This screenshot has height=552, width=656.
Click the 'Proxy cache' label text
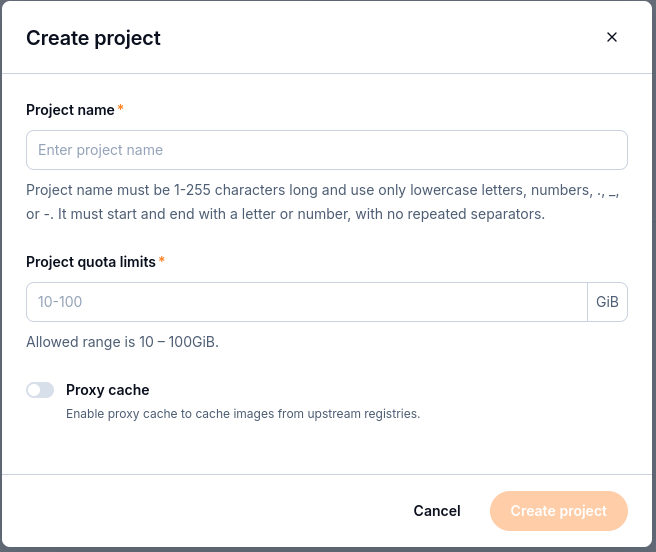click(x=108, y=390)
